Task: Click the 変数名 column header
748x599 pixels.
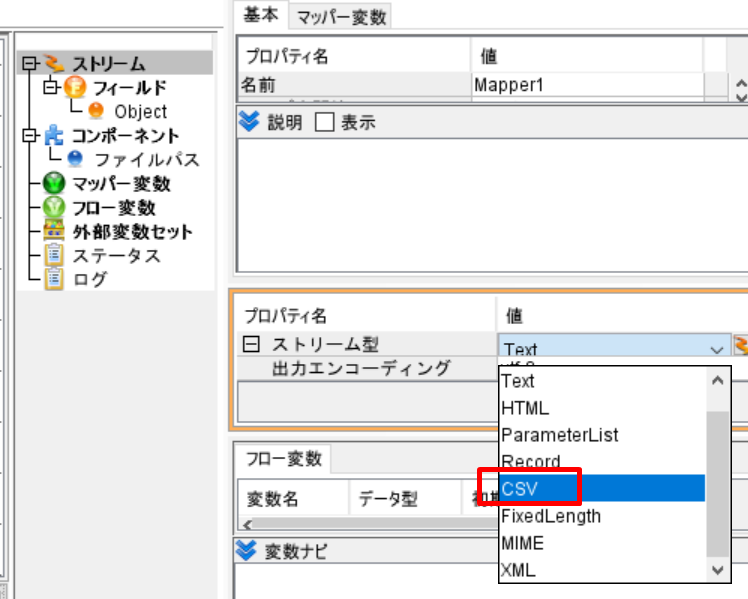Action: (293, 499)
